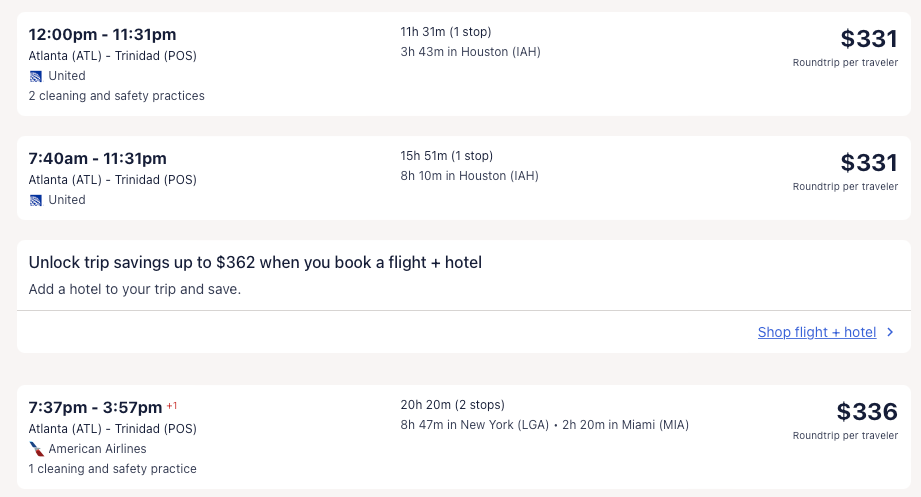Click the $331 price on the 11h 31m flight
Viewport: 921px width, 497px height.
click(869, 39)
